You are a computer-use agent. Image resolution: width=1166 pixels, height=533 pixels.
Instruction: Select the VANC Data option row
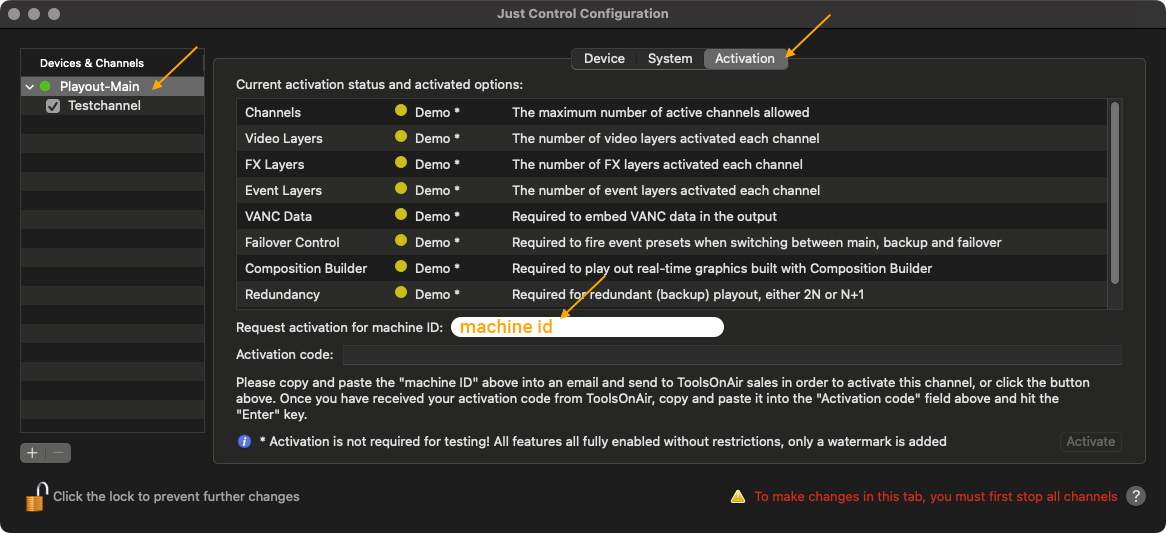click(x=671, y=216)
